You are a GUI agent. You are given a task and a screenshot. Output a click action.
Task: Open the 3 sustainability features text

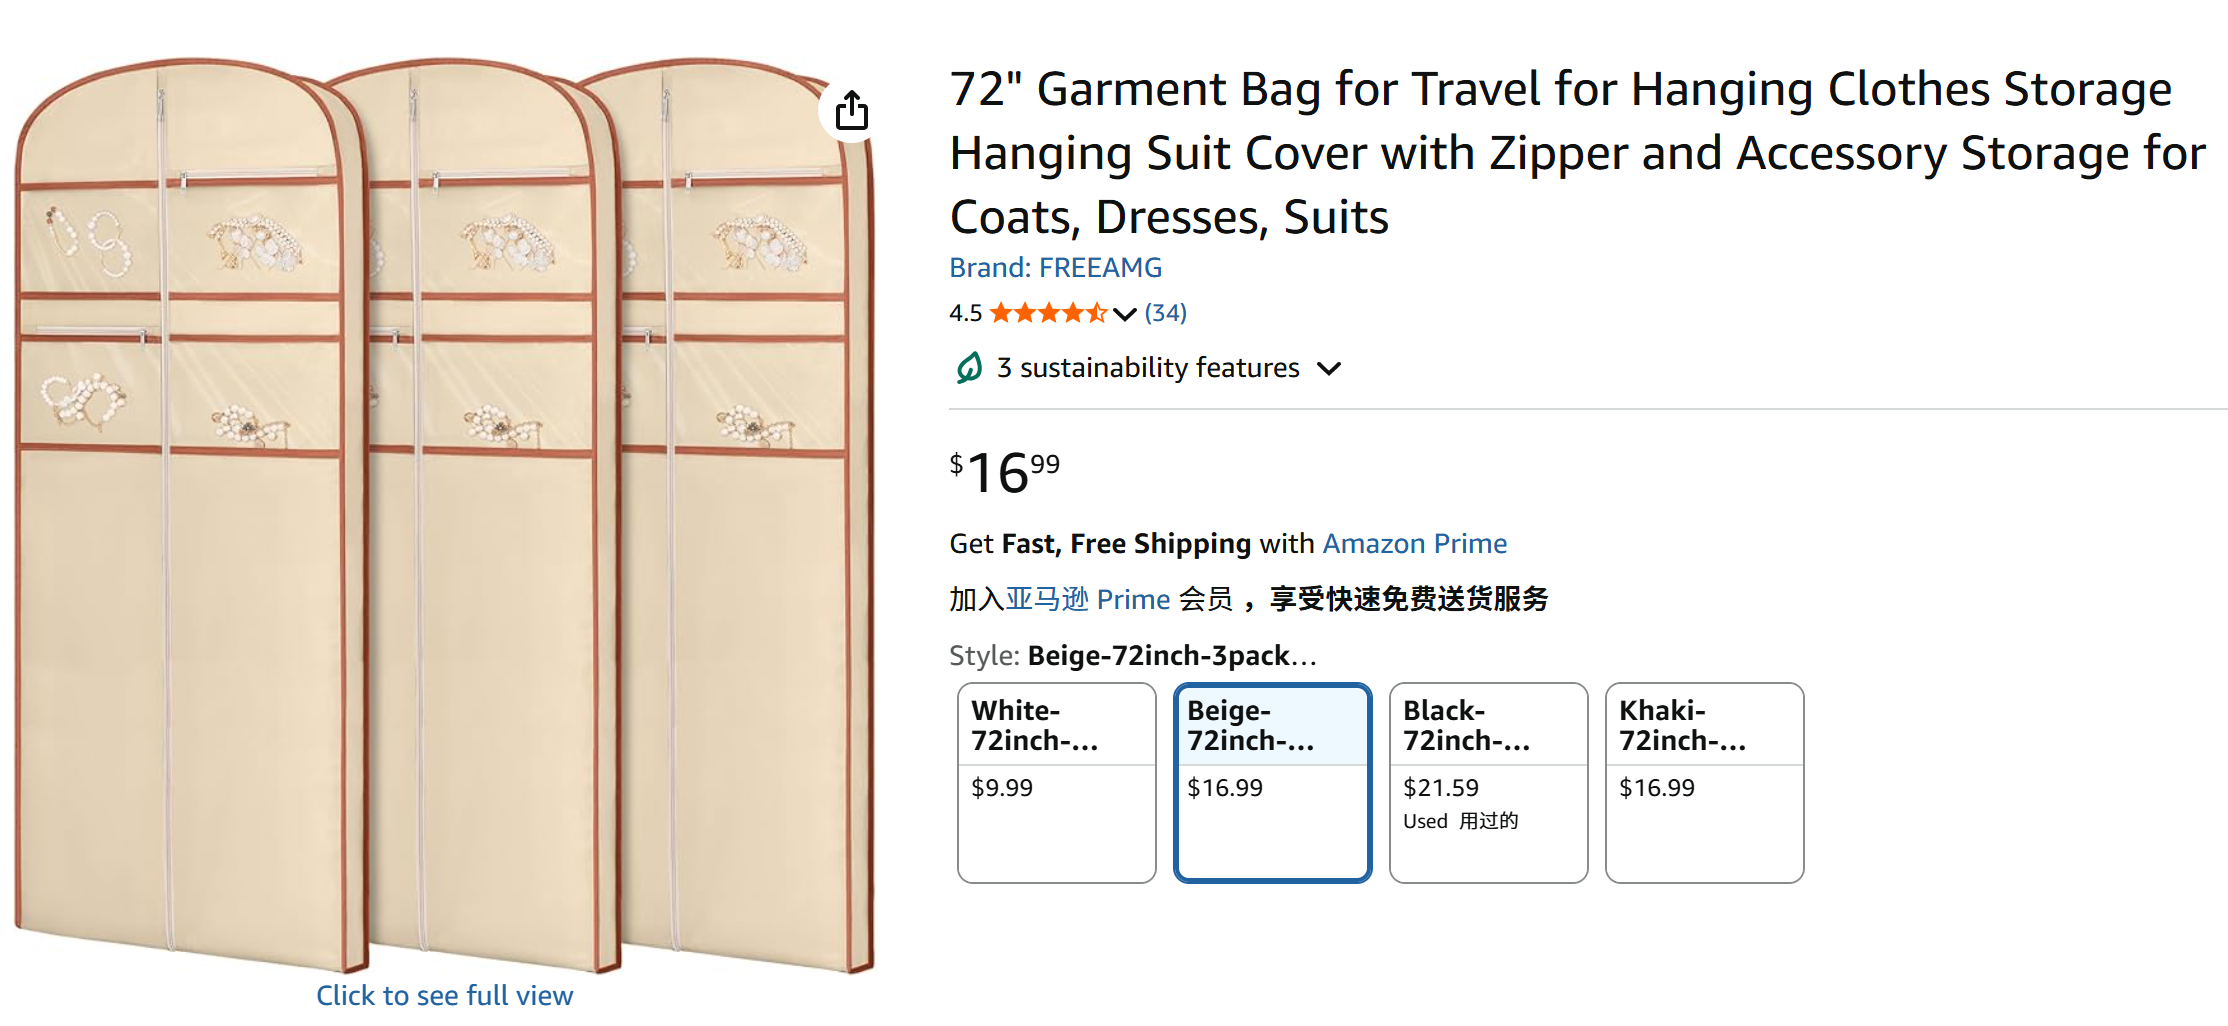(x=1148, y=368)
